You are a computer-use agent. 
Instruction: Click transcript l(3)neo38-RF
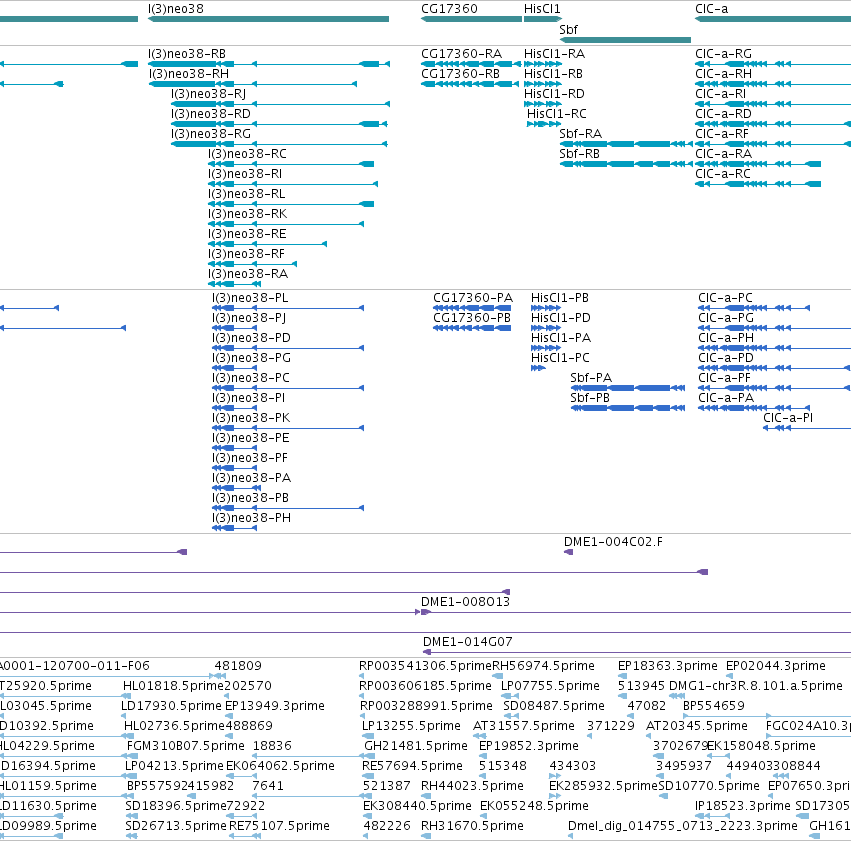[x=252, y=264]
